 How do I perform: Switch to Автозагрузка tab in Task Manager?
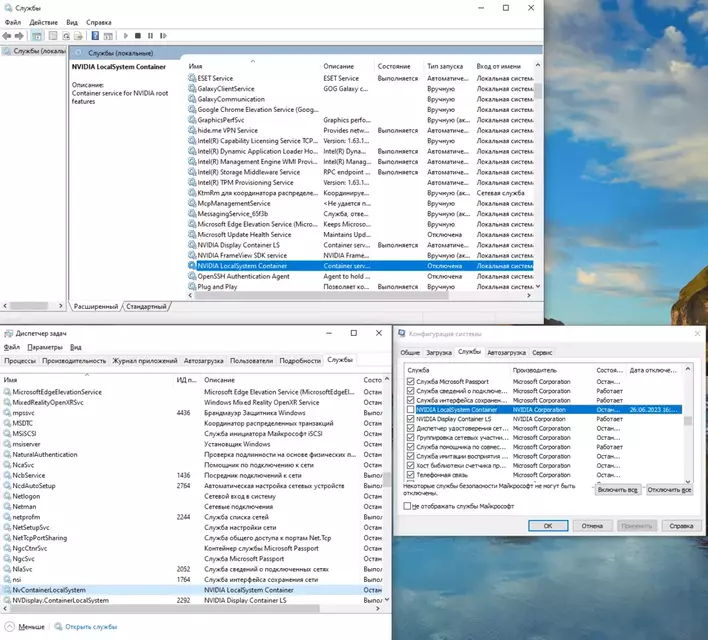tap(204, 360)
